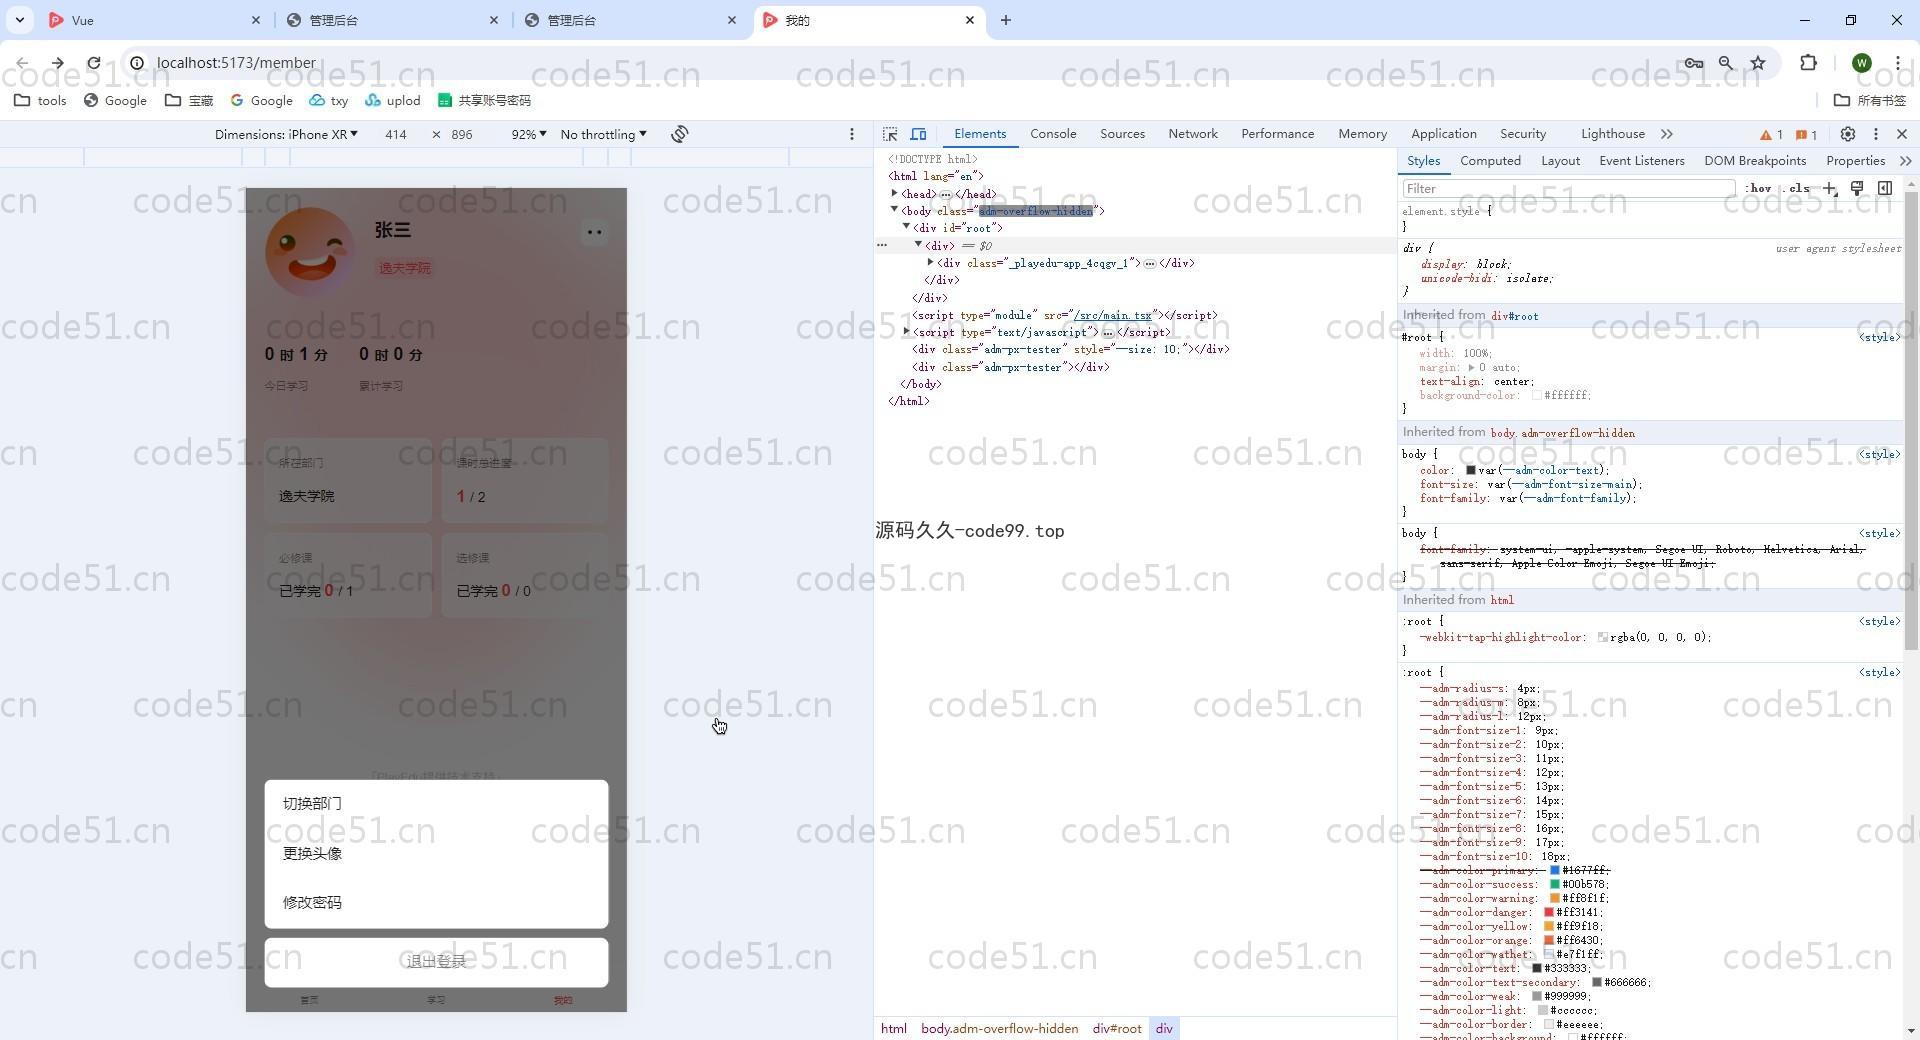Select 修改密码 in the action sheet
The image size is (1920, 1040).
point(312,903)
